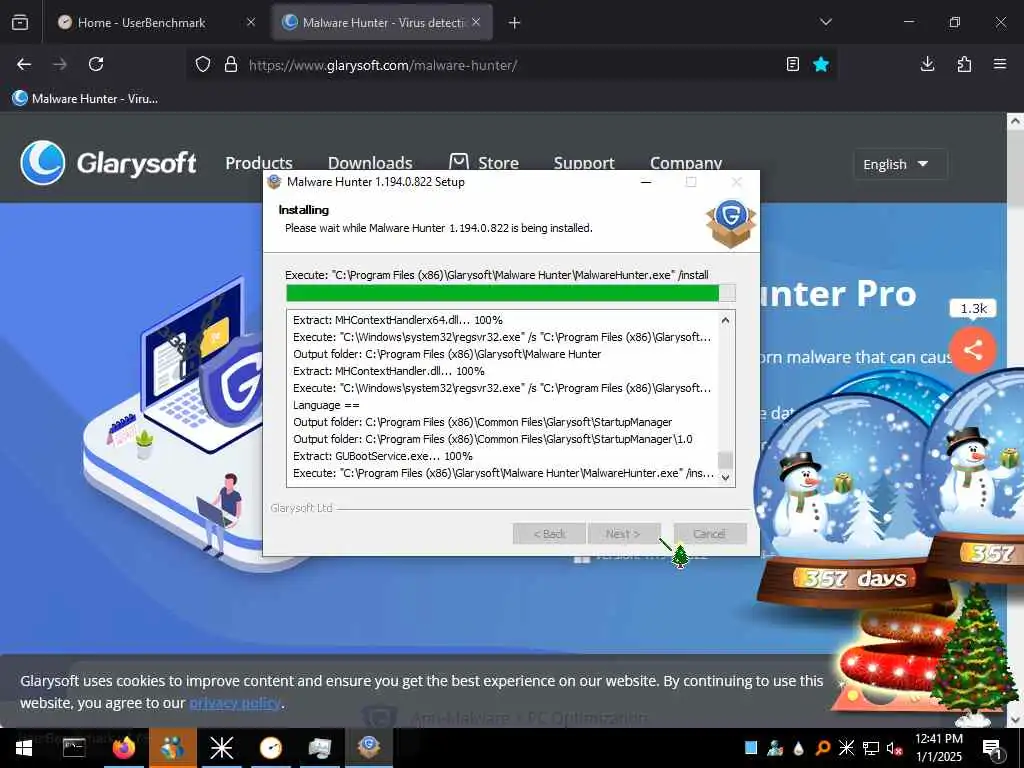
Task: Click the Back button in setup
Action: click(x=549, y=534)
